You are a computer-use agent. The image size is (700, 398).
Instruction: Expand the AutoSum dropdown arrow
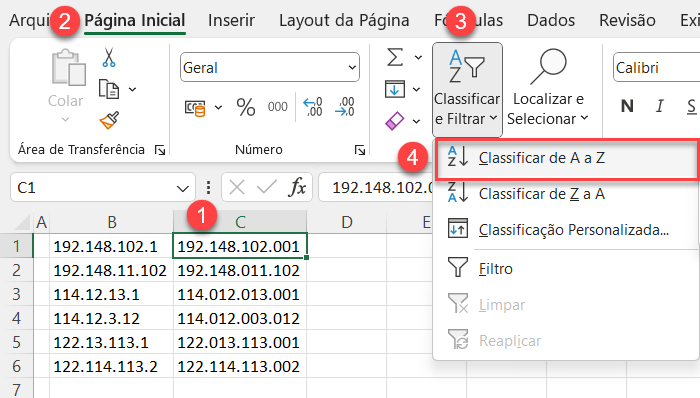click(418, 58)
